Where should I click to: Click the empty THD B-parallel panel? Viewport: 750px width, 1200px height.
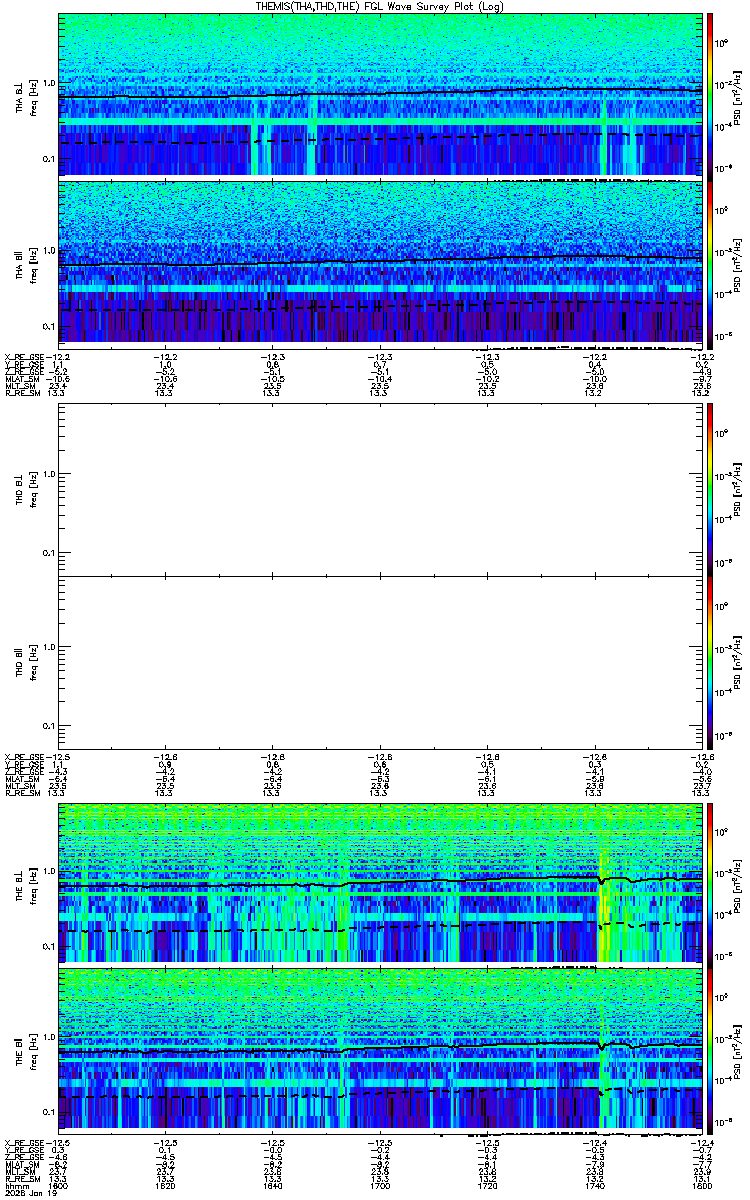click(x=379, y=661)
